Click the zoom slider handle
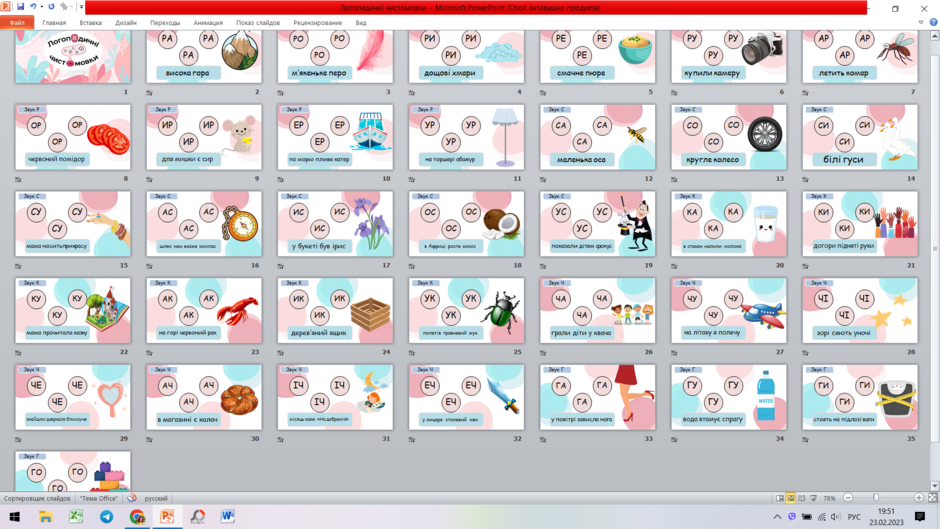Viewport: 940px width, 529px height. click(876, 498)
